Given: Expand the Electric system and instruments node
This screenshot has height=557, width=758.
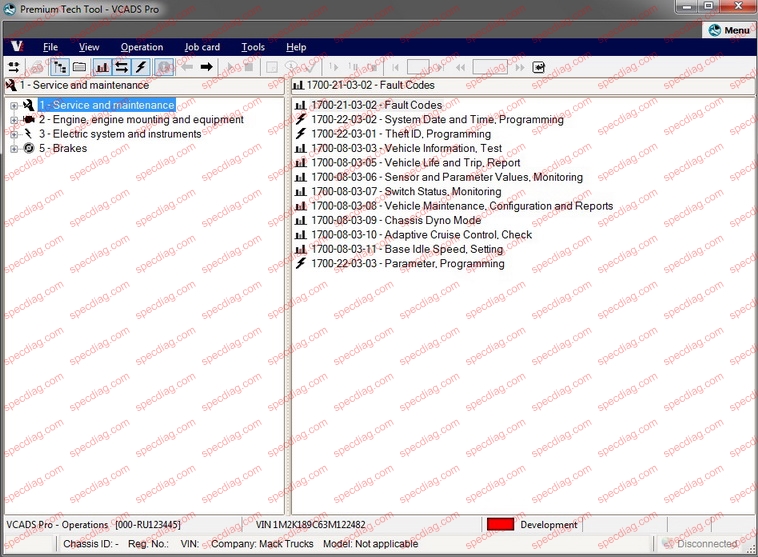Looking at the screenshot, I should [x=14, y=135].
